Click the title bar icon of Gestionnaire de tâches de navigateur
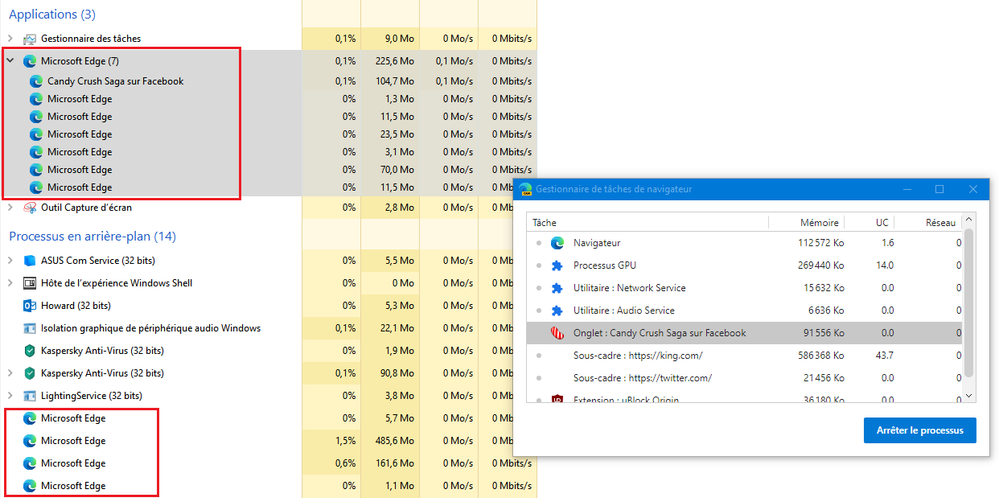Screen dimensions: 999x498 [x=526, y=190]
